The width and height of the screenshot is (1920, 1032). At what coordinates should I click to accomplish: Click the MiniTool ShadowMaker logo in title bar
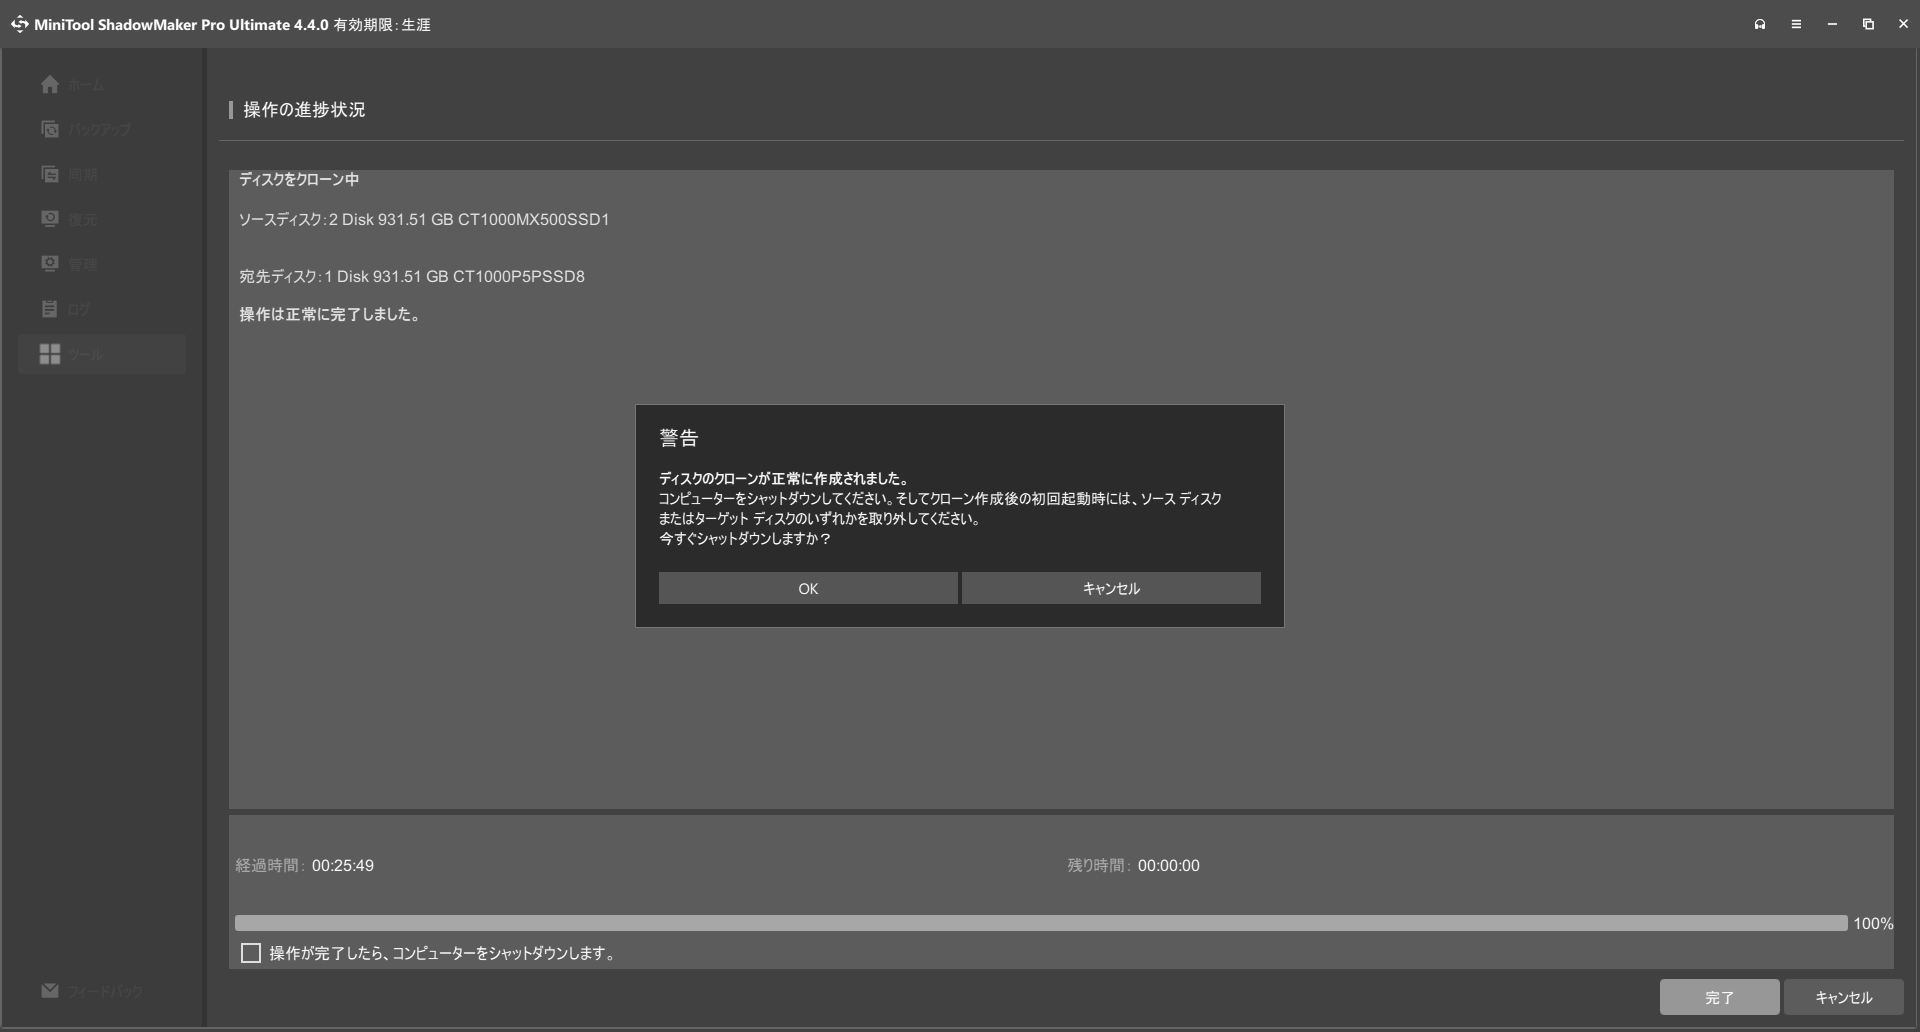[x=20, y=24]
